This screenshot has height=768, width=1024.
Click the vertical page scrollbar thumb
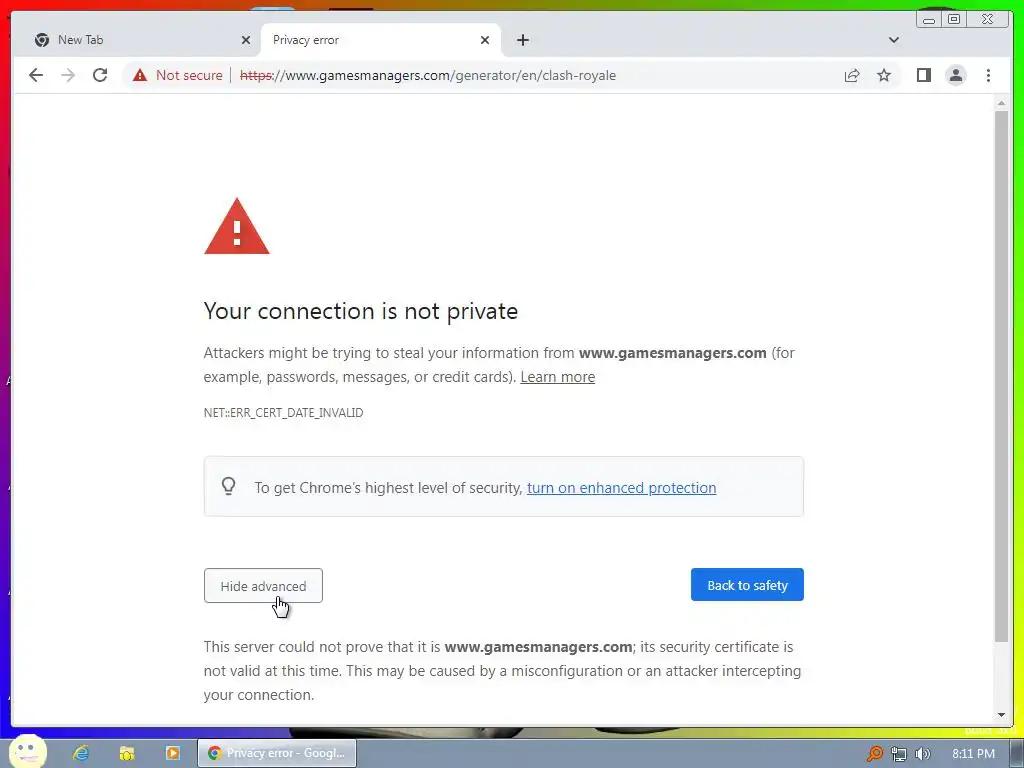tap(1002, 376)
